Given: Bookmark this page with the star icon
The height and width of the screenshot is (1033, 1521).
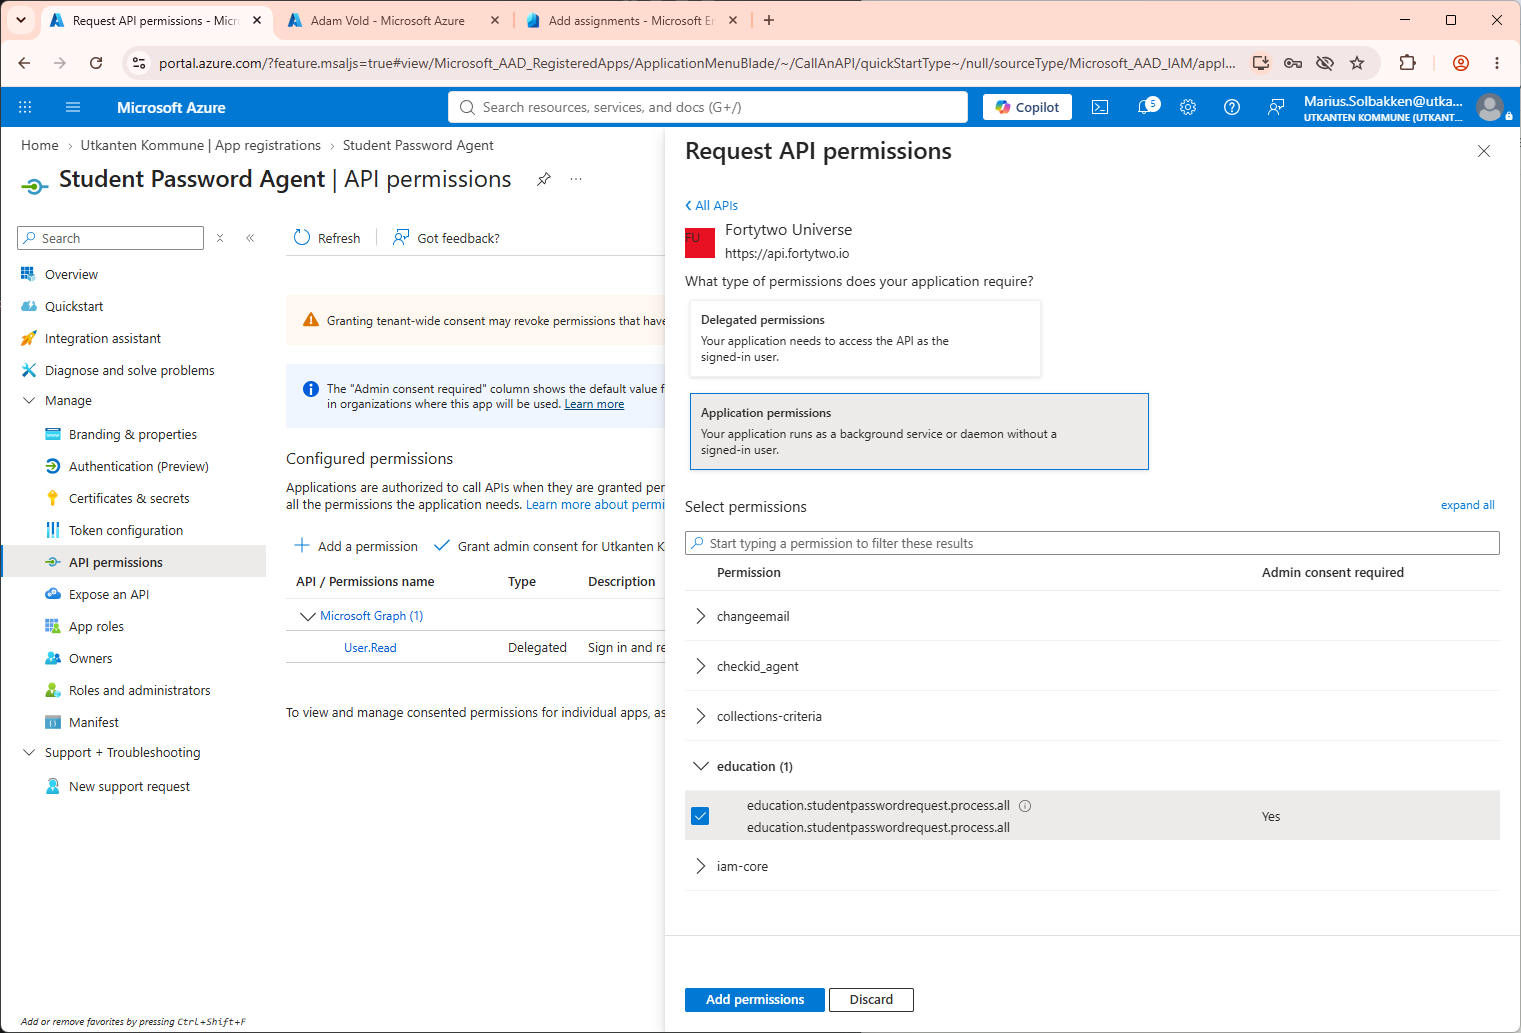Looking at the screenshot, I should [x=1357, y=63].
